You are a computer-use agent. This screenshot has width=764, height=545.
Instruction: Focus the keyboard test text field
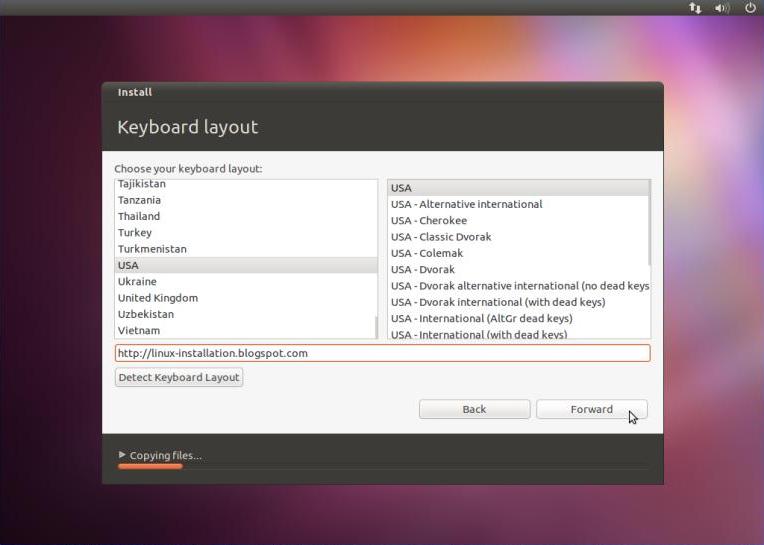382,353
